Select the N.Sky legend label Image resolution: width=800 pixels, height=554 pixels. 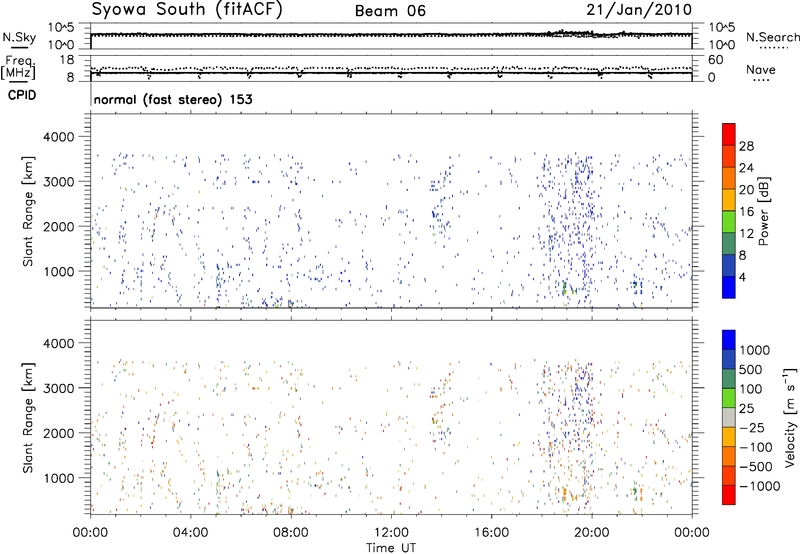[19, 37]
